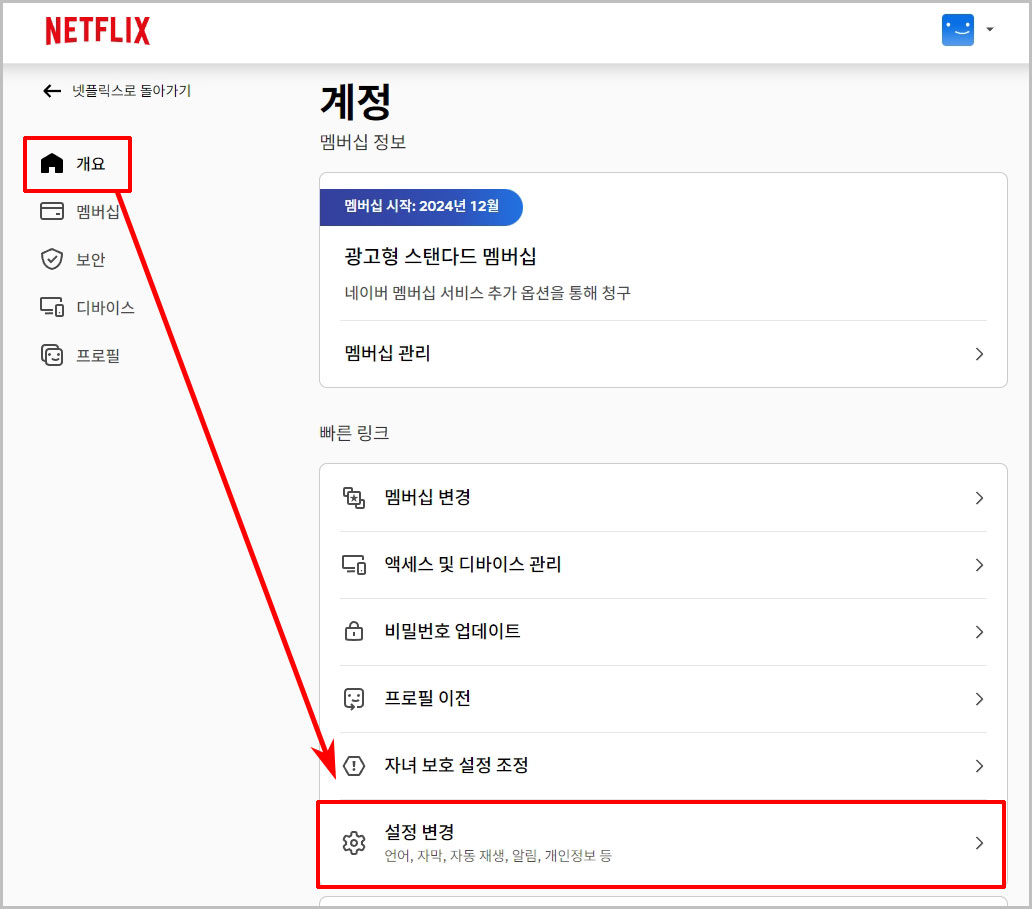The height and width of the screenshot is (909, 1032).
Task: Click the 멤버십 card icon in sidebar
Action: click(52, 211)
